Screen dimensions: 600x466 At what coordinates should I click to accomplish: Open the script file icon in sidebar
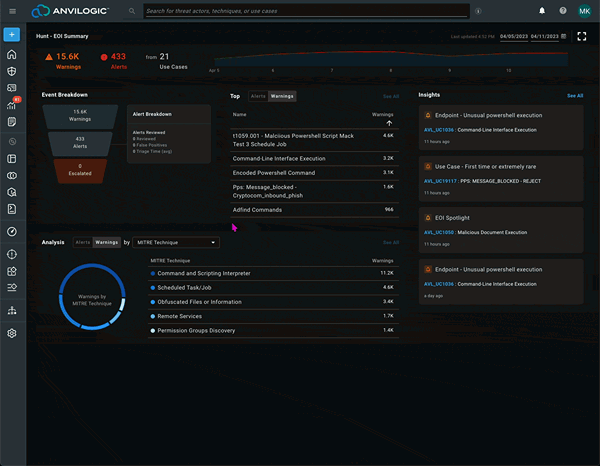[x=12, y=209]
